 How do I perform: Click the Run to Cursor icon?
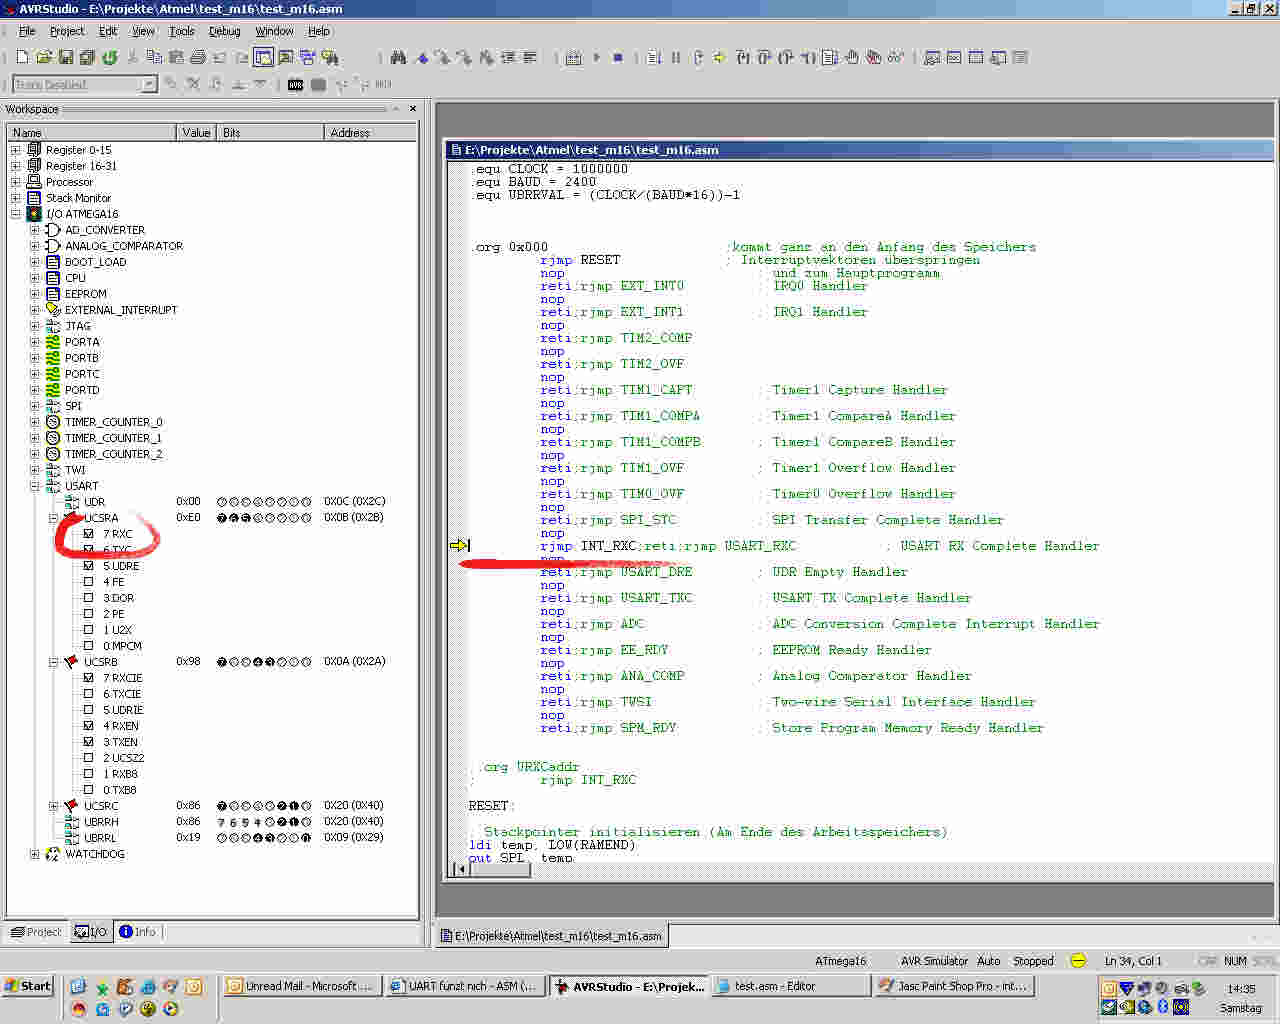click(x=808, y=58)
